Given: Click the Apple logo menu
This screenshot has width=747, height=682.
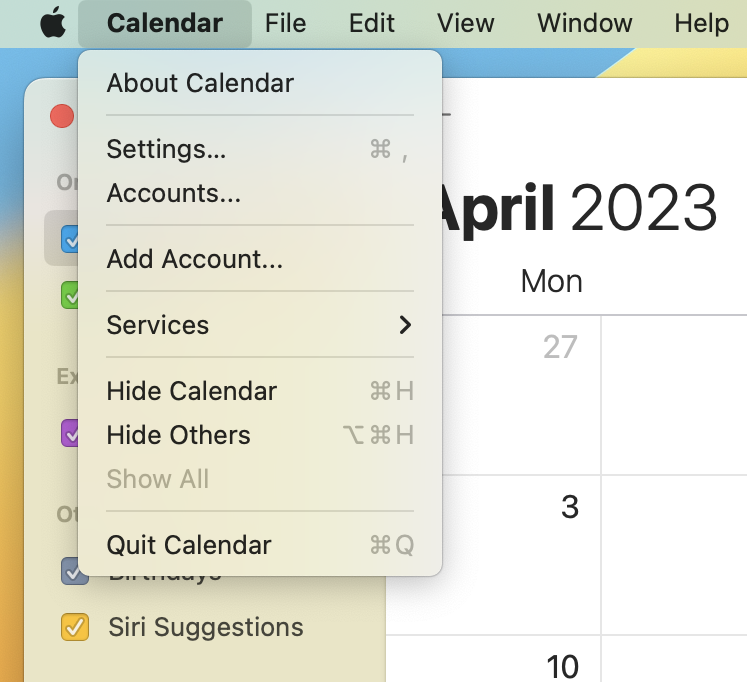Looking at the screenshot, I should click(x=52, y=23).
